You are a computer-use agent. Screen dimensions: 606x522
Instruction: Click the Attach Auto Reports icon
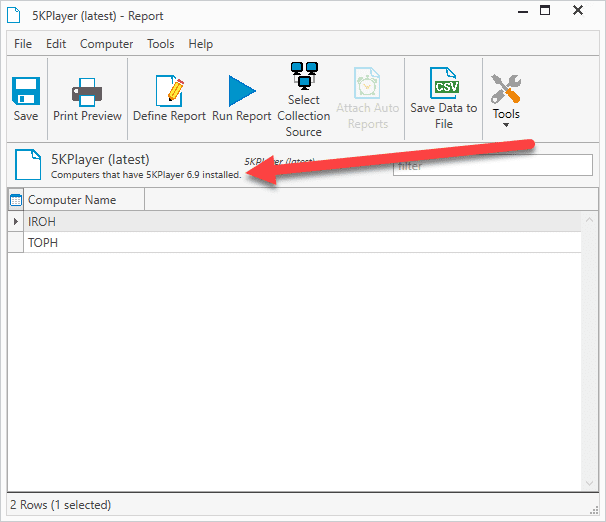click(367, 83)
